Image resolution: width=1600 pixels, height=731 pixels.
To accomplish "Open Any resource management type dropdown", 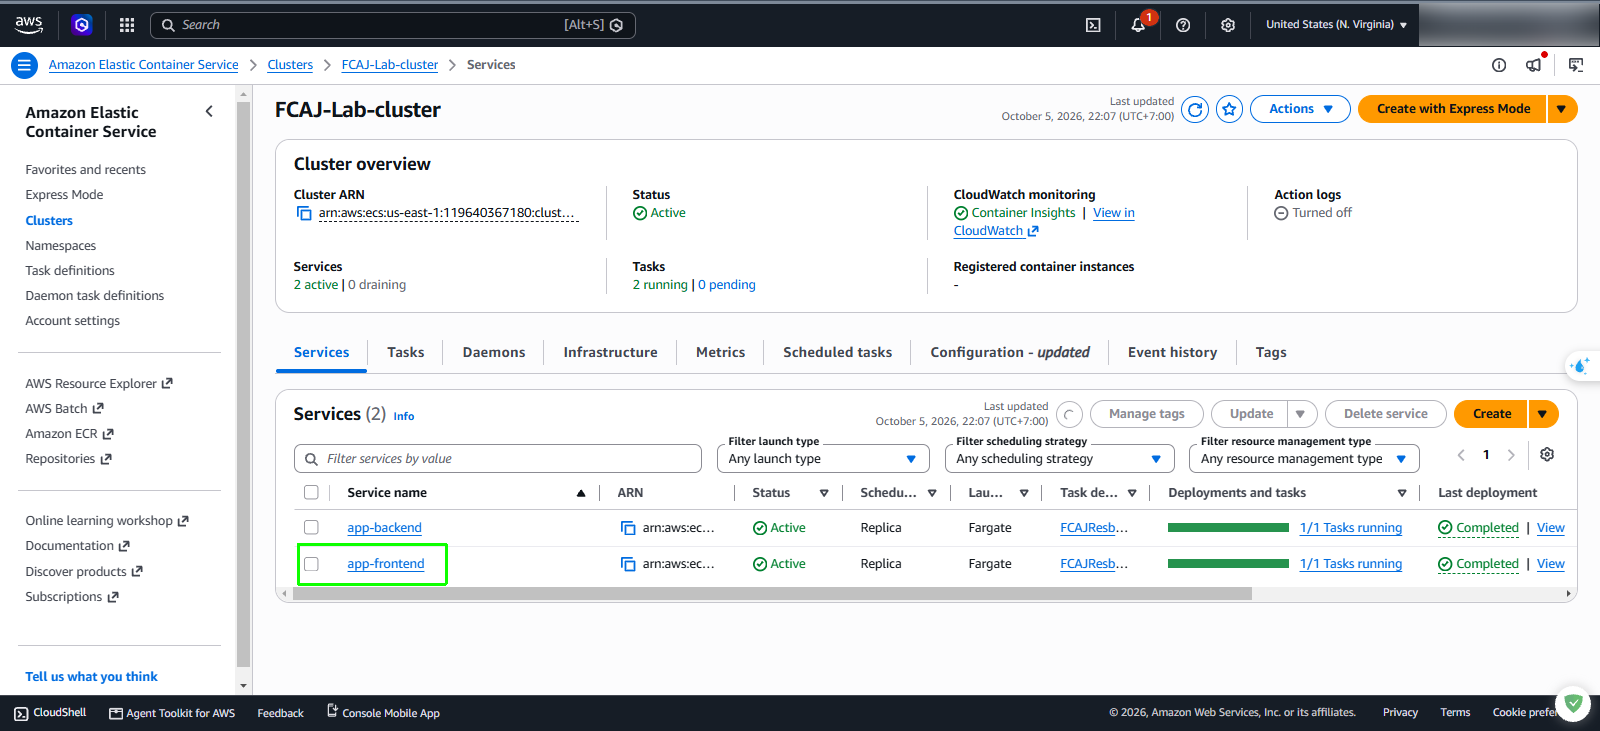I will [1304, 459].
